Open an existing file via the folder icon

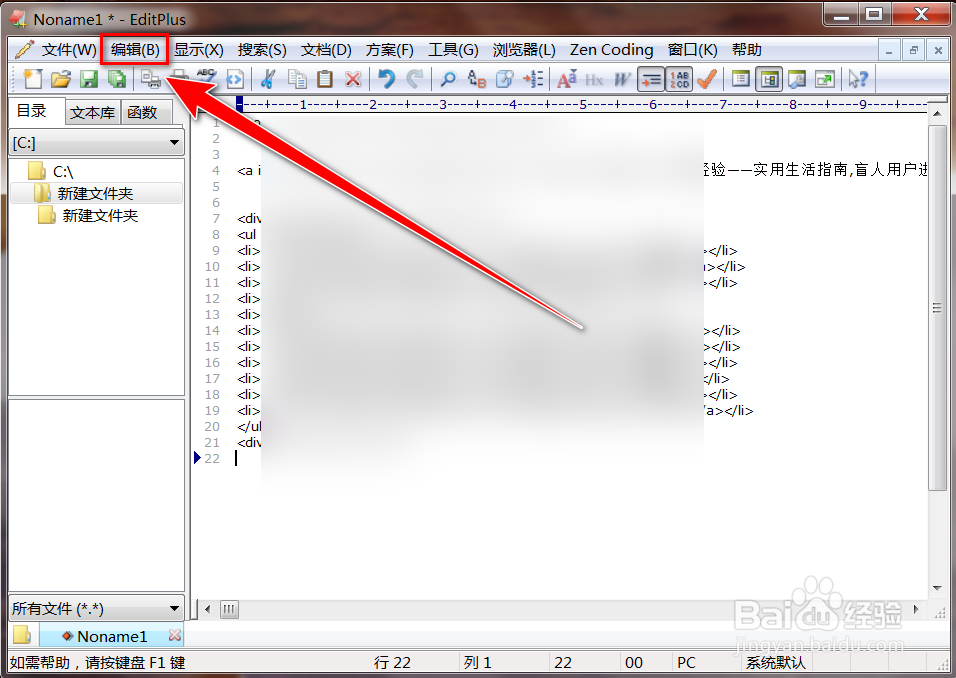(x=58, y=79)
